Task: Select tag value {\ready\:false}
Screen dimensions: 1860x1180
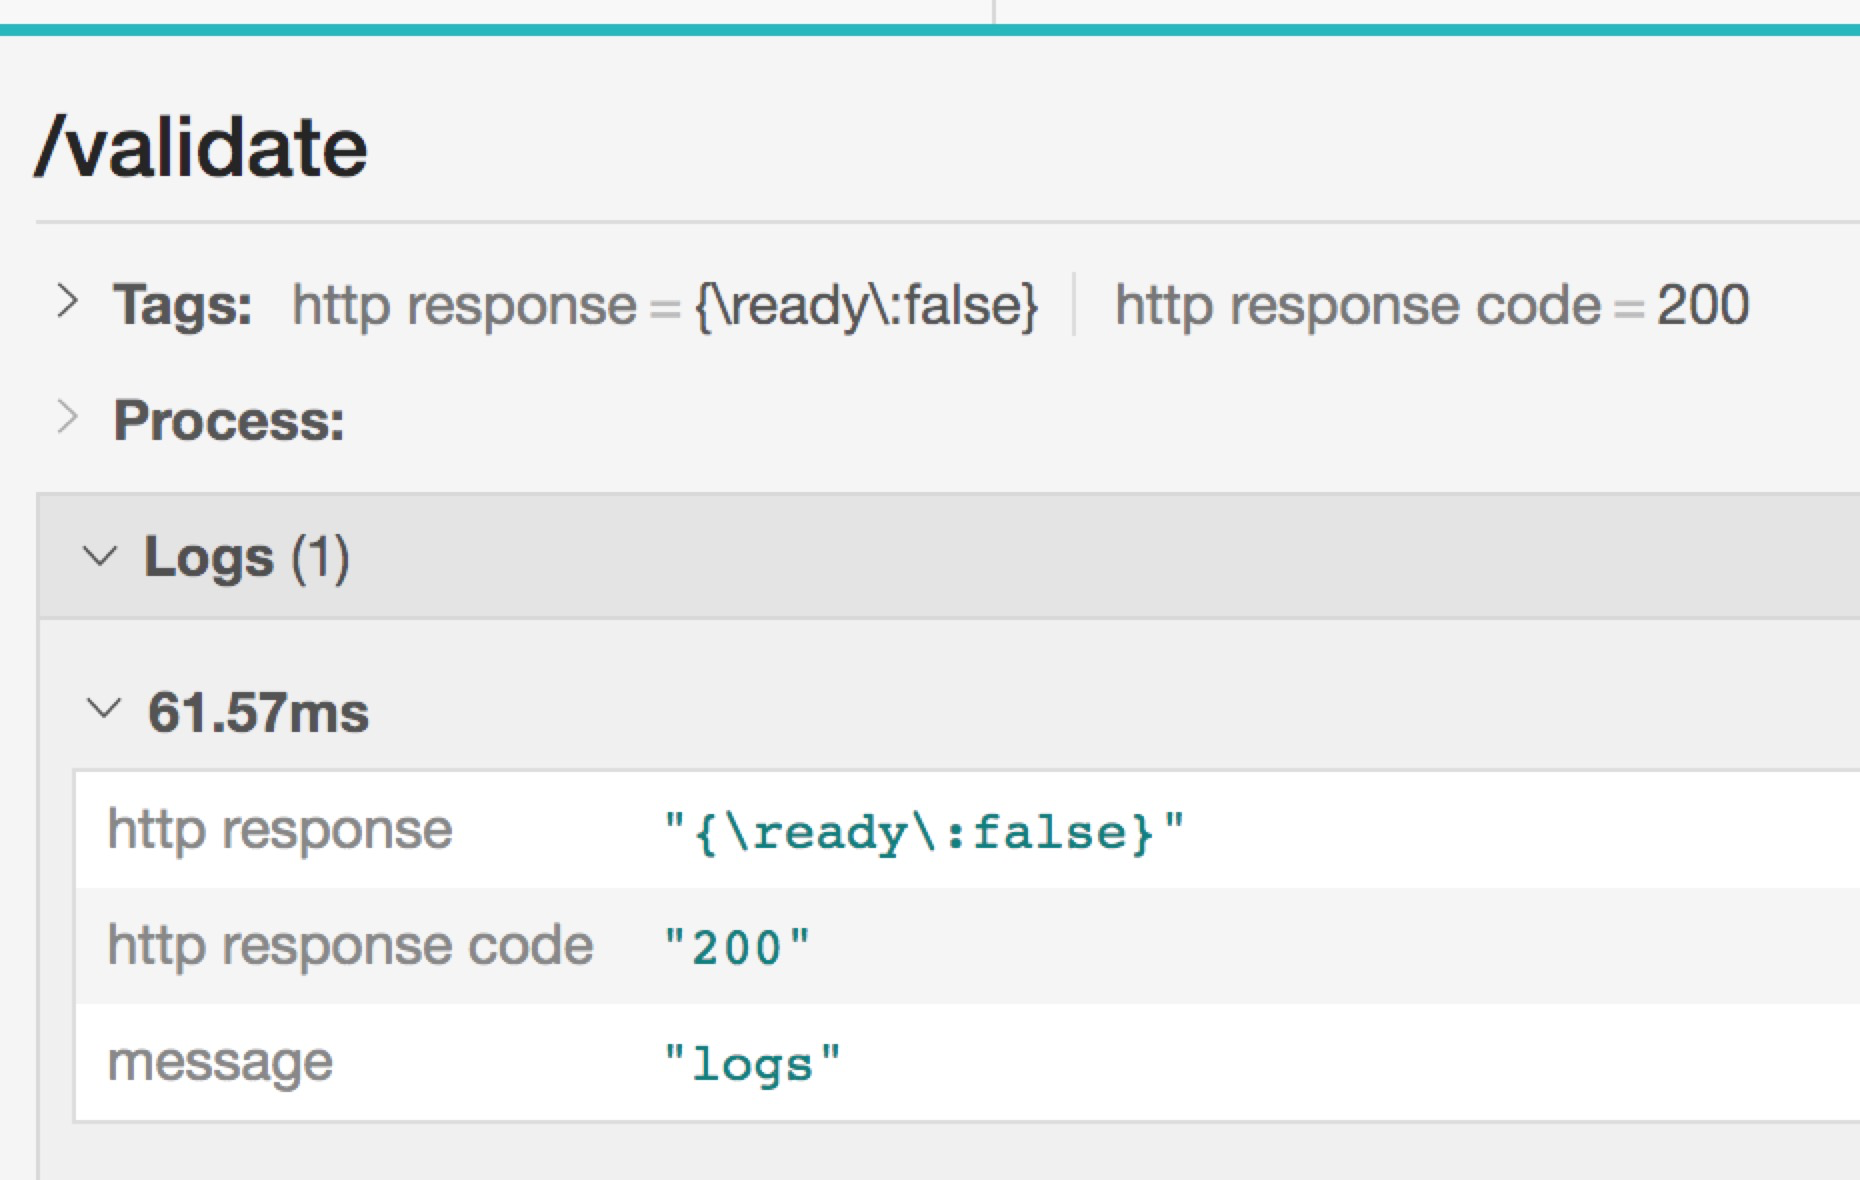Action: pyautogui.click(x=866, y=305)
